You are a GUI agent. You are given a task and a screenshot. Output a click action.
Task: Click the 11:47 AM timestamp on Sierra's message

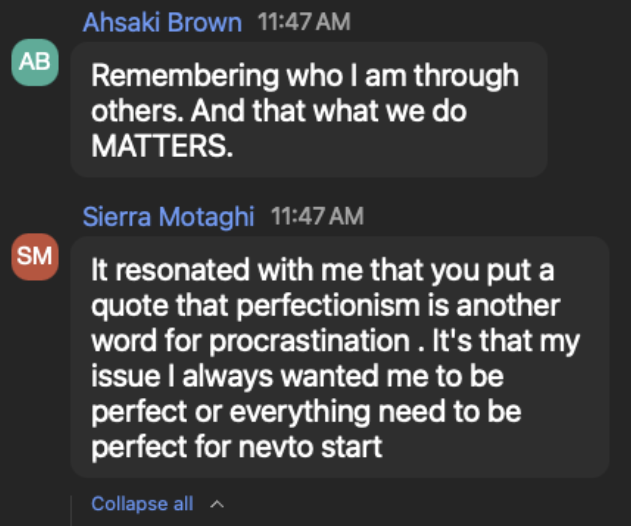[317, 216]
